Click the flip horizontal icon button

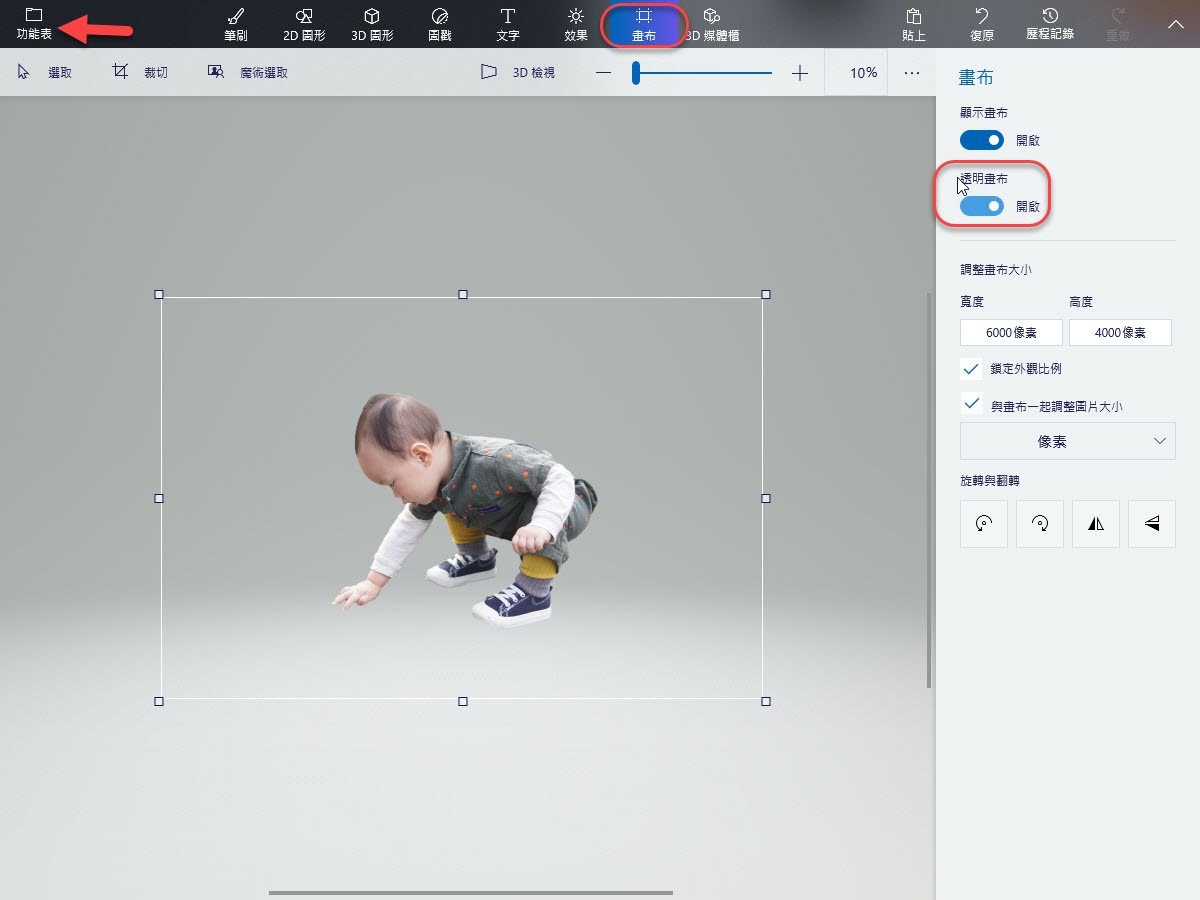pyautogui.click(x=1095, y=523)
